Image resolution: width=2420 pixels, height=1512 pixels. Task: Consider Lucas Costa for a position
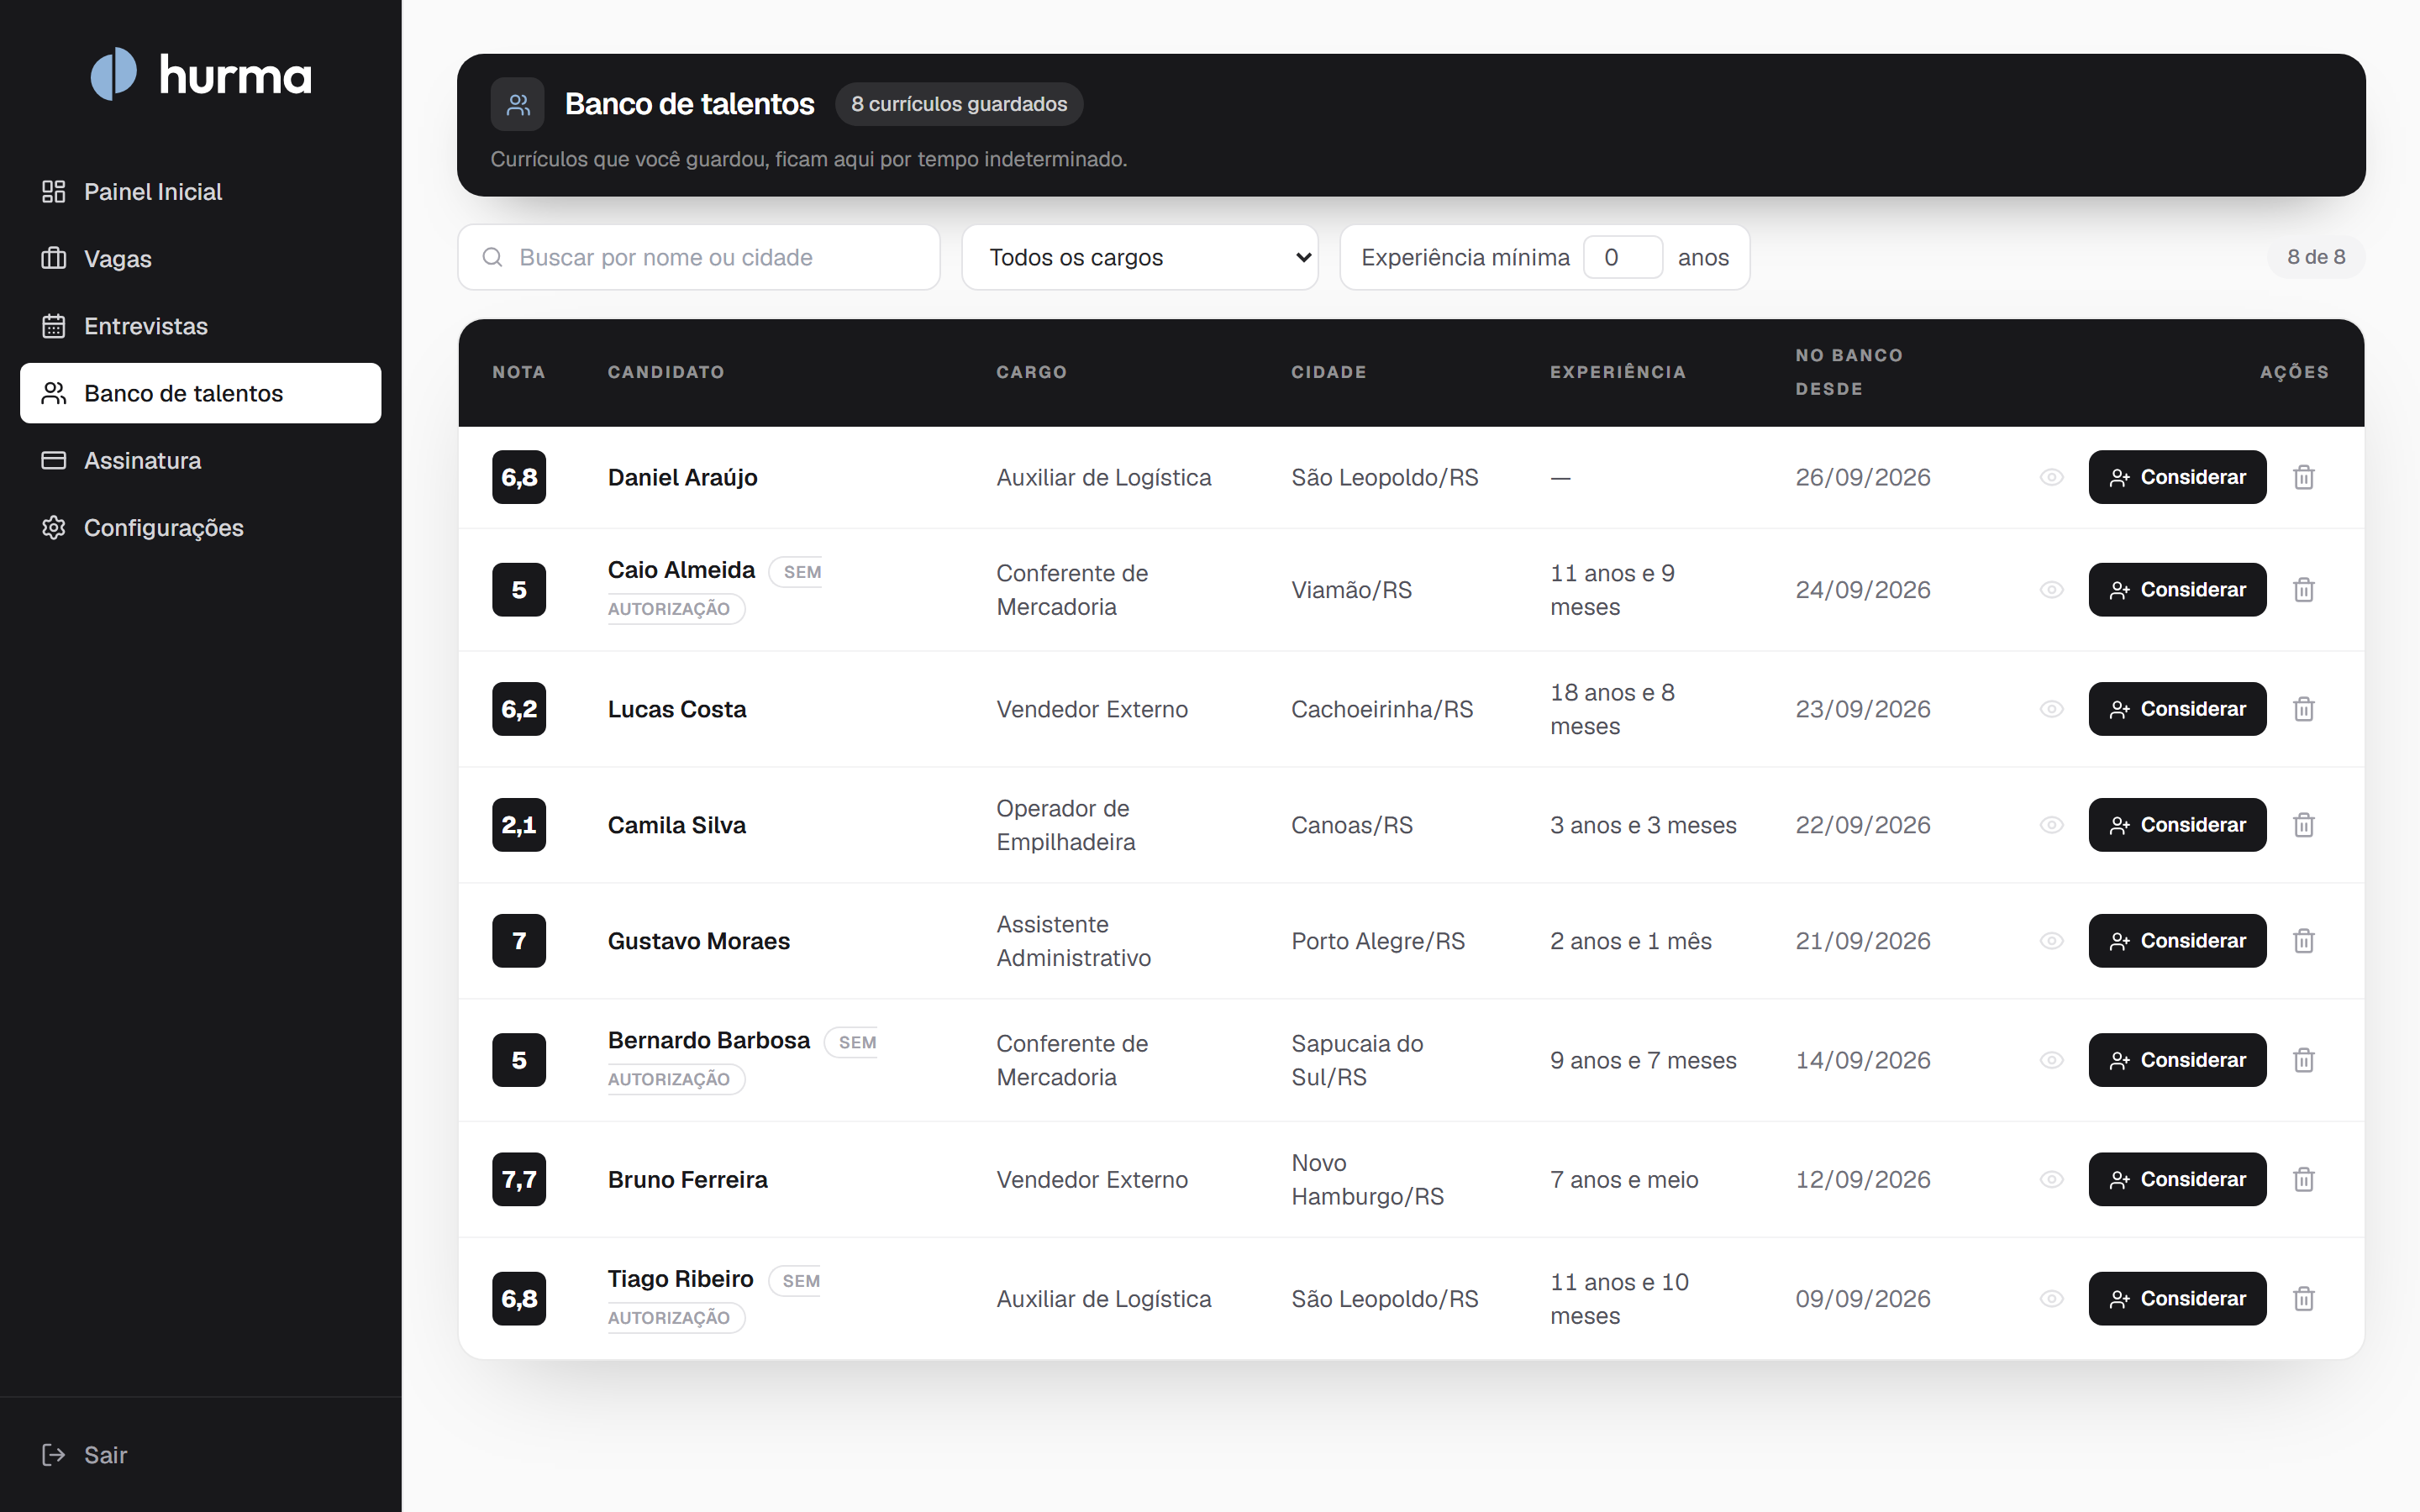[x=2177, y=709]
